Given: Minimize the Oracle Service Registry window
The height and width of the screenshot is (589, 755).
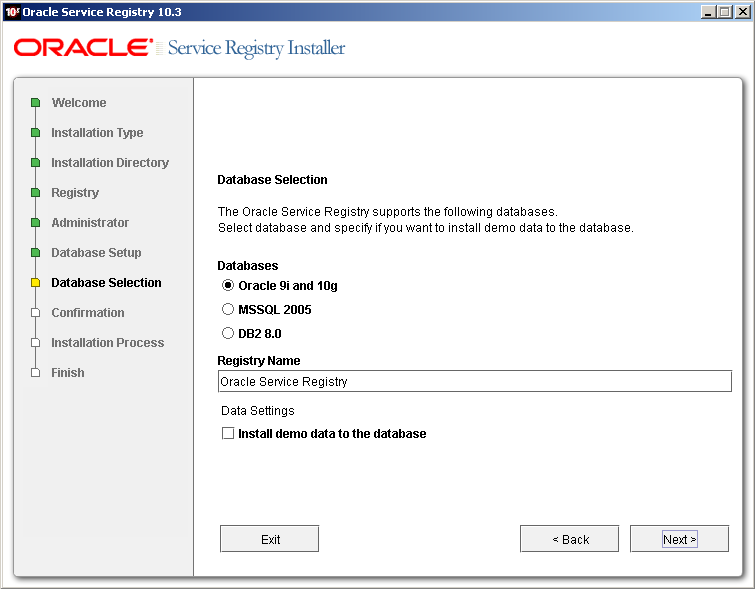Looking at the screenshot, I should [707, 12].
